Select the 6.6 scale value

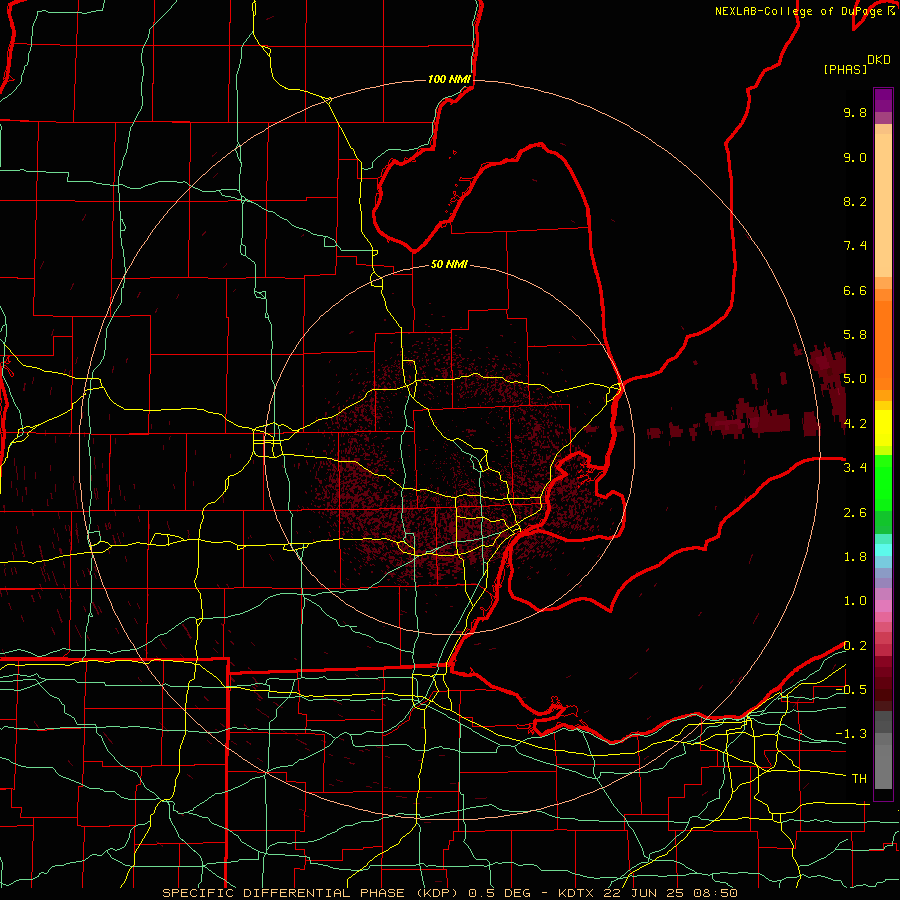(855, 290)
